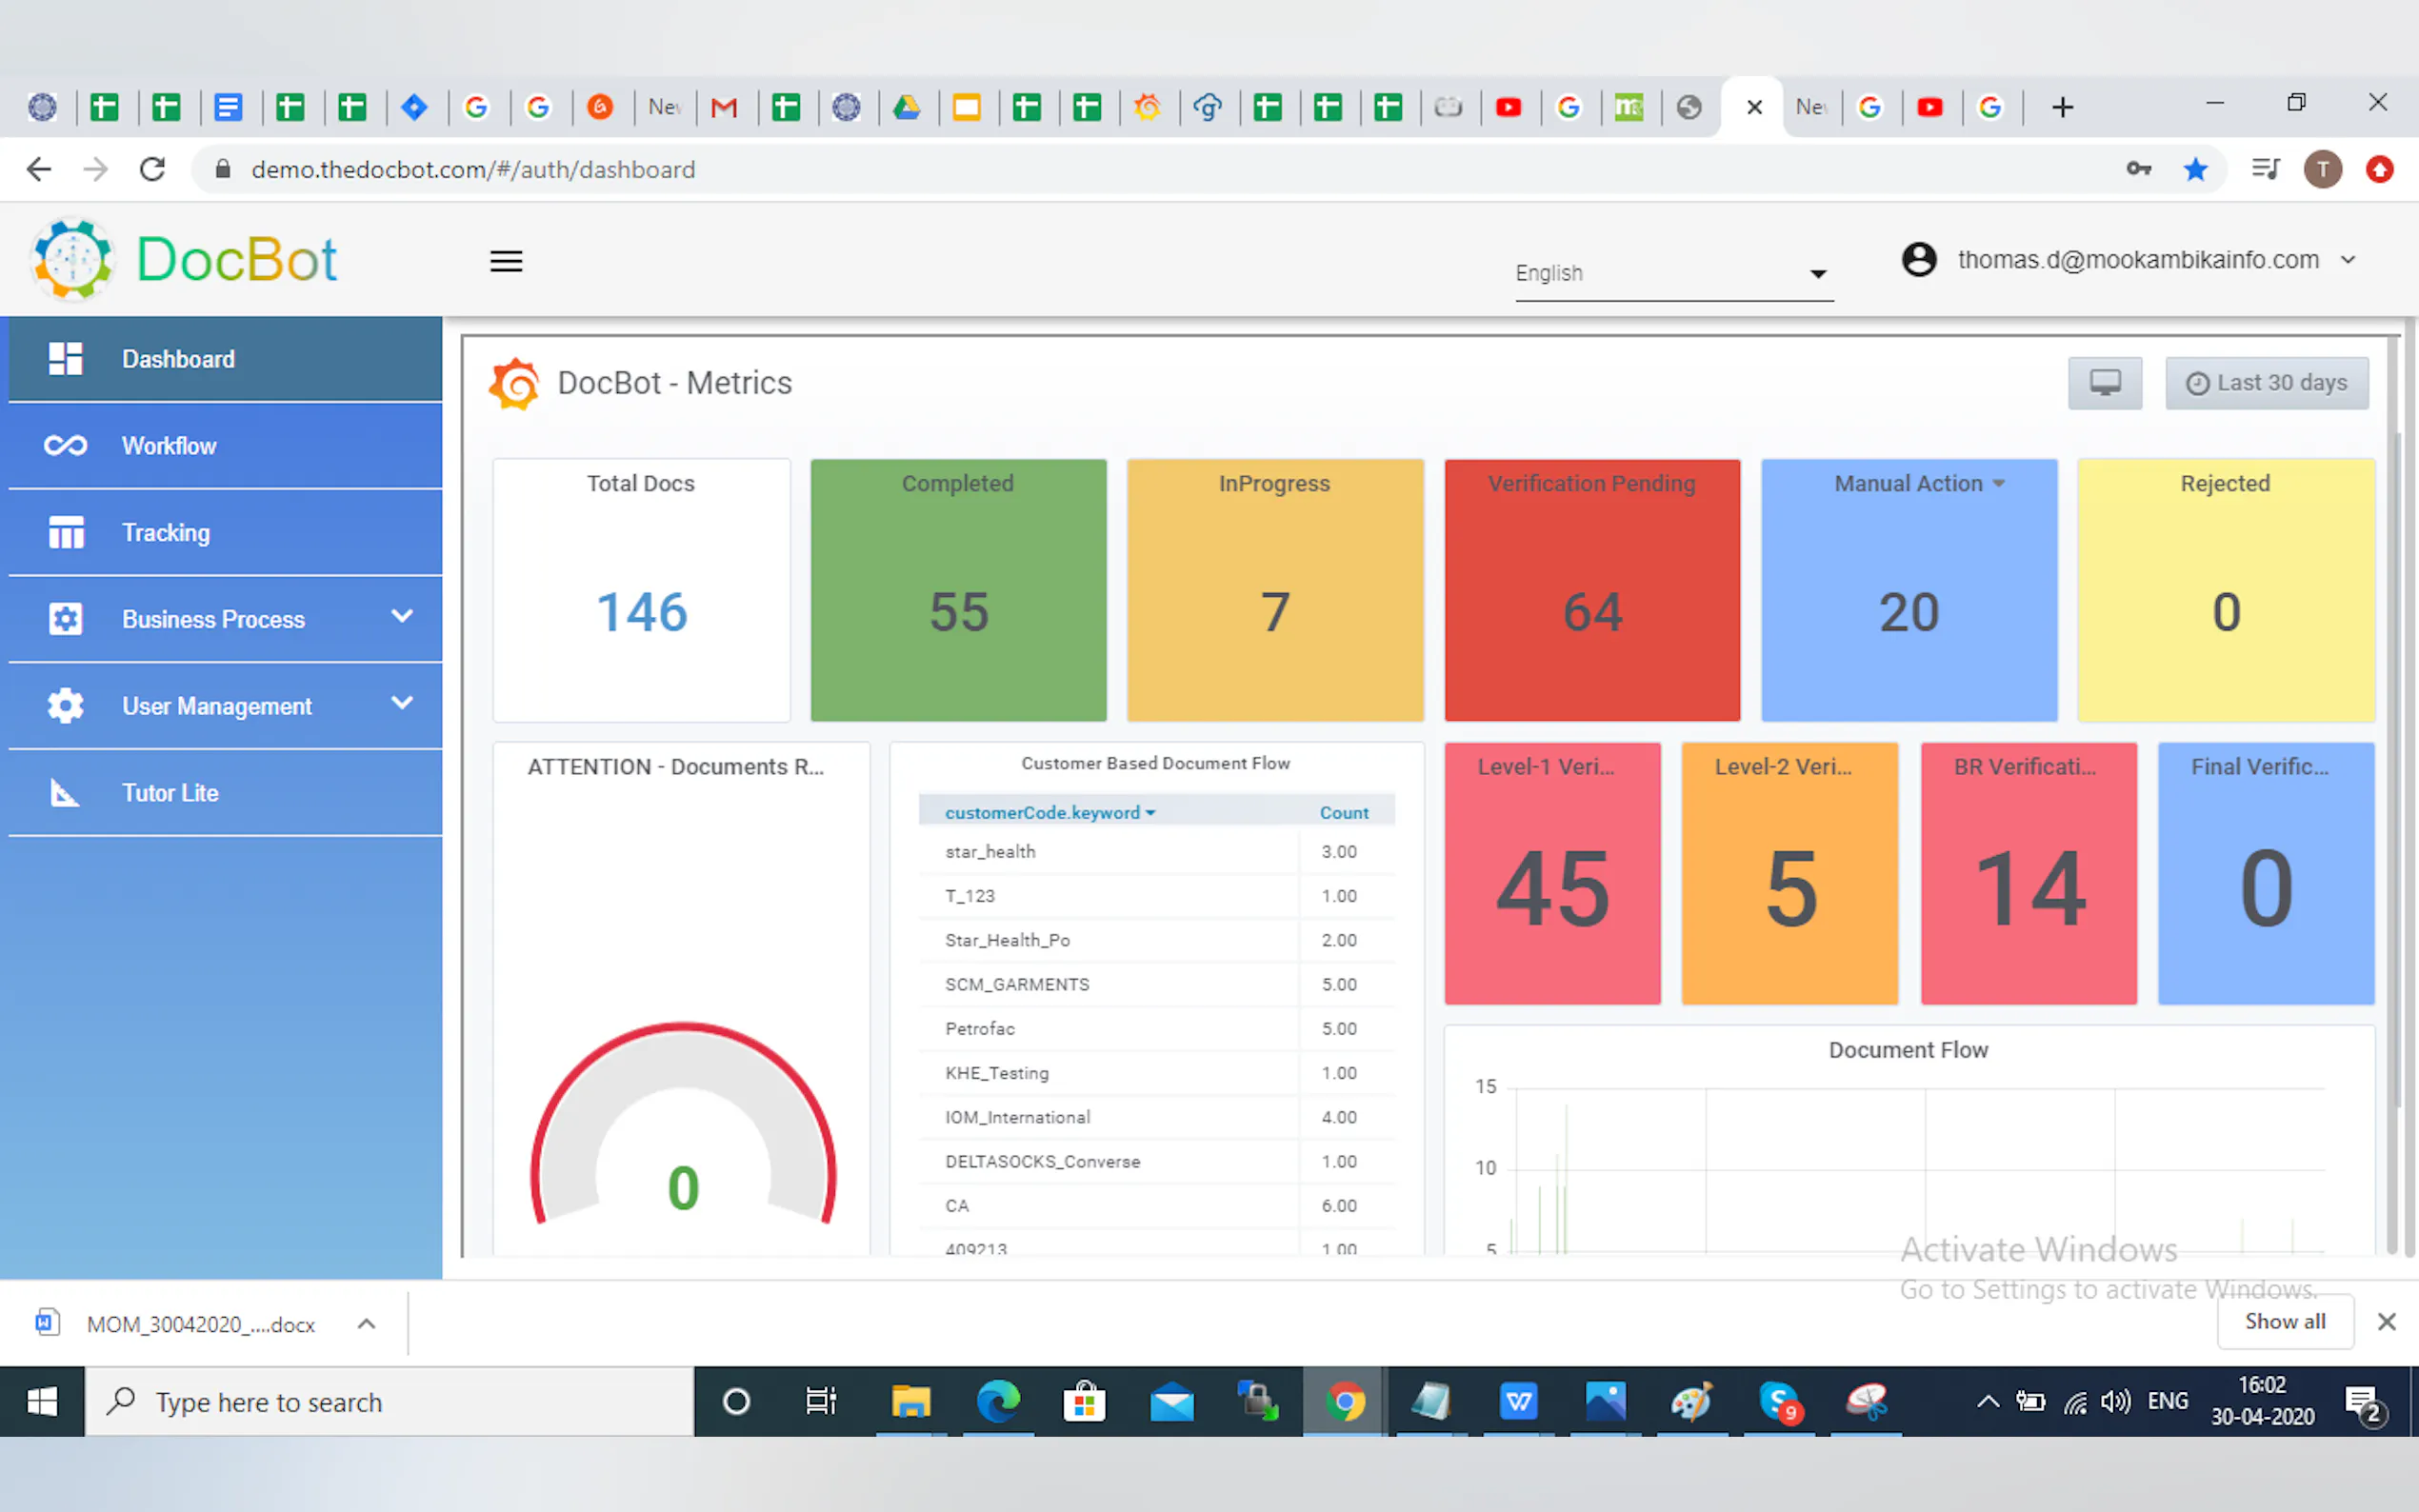The width and height of the screenshot is (2419, 1512).
Task: Click the Grafana logo beside DocBot - Metrics
Action: 515,383
